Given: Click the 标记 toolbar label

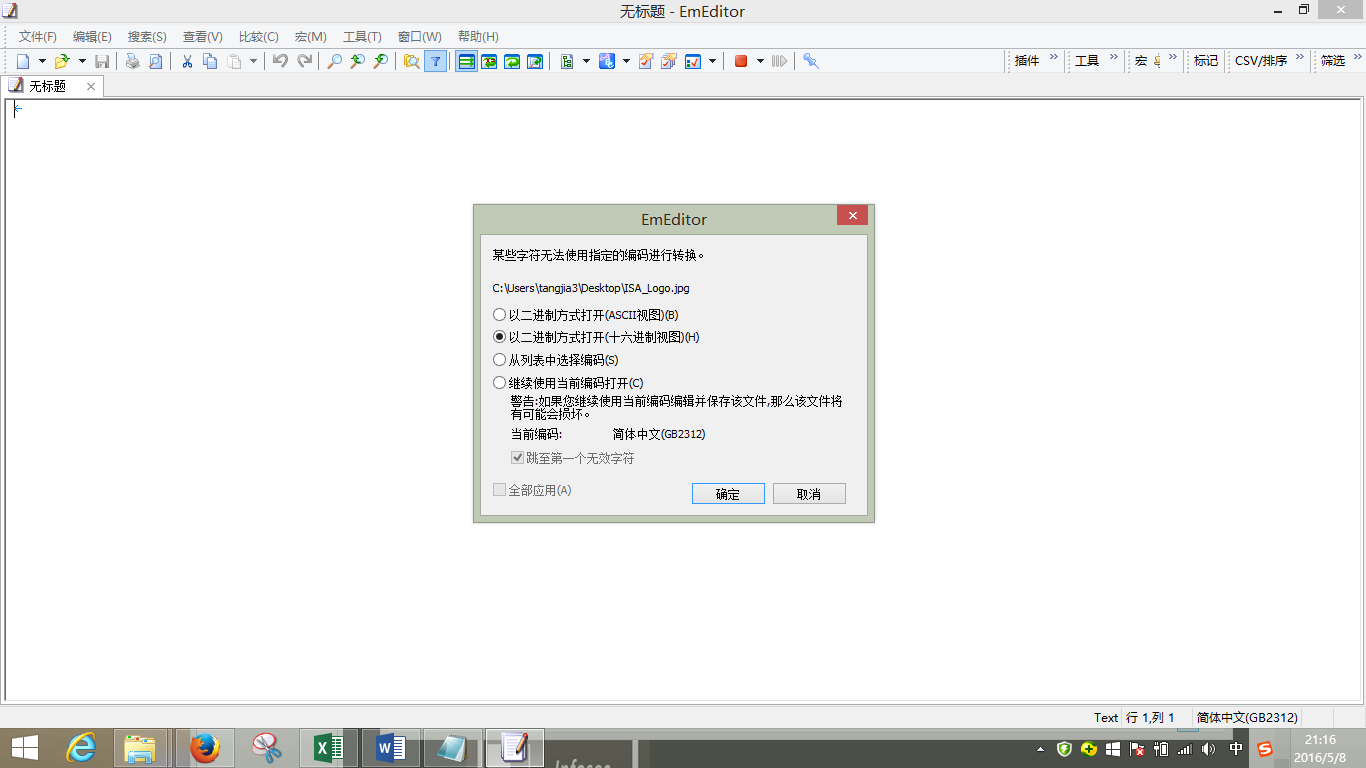Looking at the screenshot, I should coord(1206,61).
